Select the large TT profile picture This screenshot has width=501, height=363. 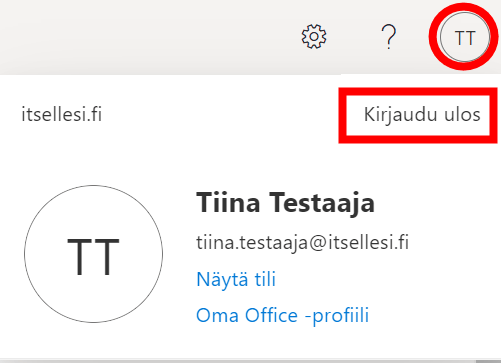point(94,254)
